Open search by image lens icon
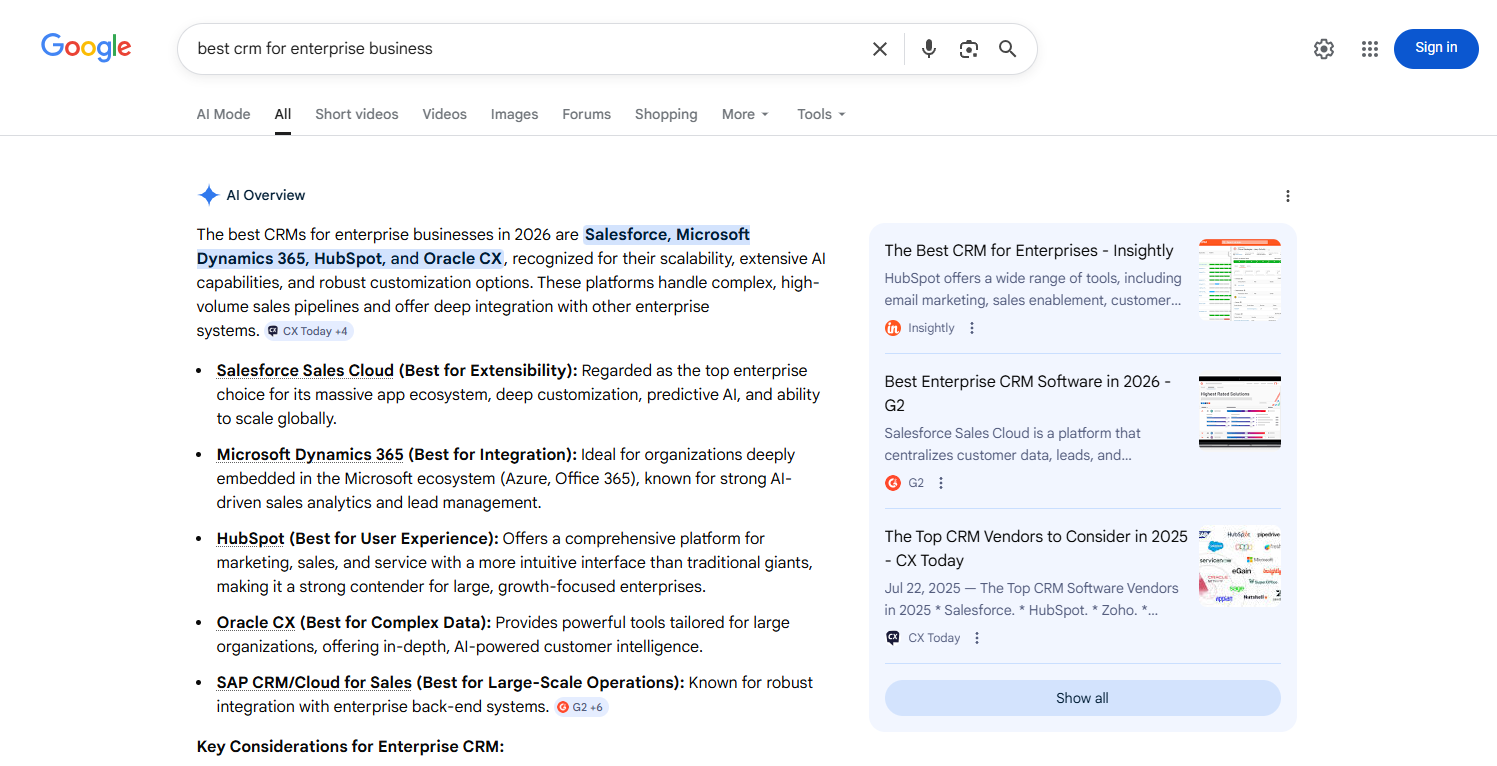 (x=968, y=49)
